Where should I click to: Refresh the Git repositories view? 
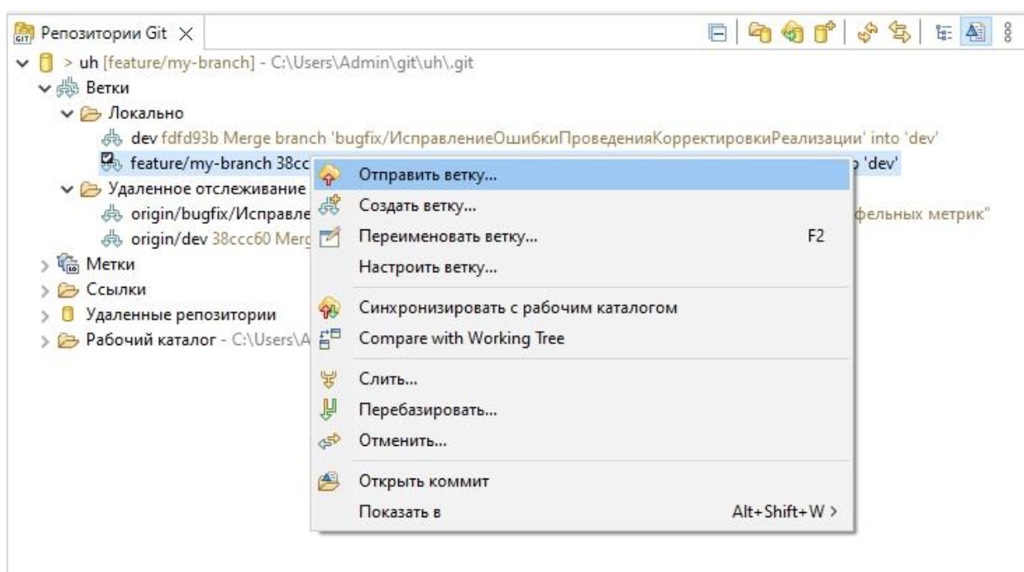click(866, 33)
